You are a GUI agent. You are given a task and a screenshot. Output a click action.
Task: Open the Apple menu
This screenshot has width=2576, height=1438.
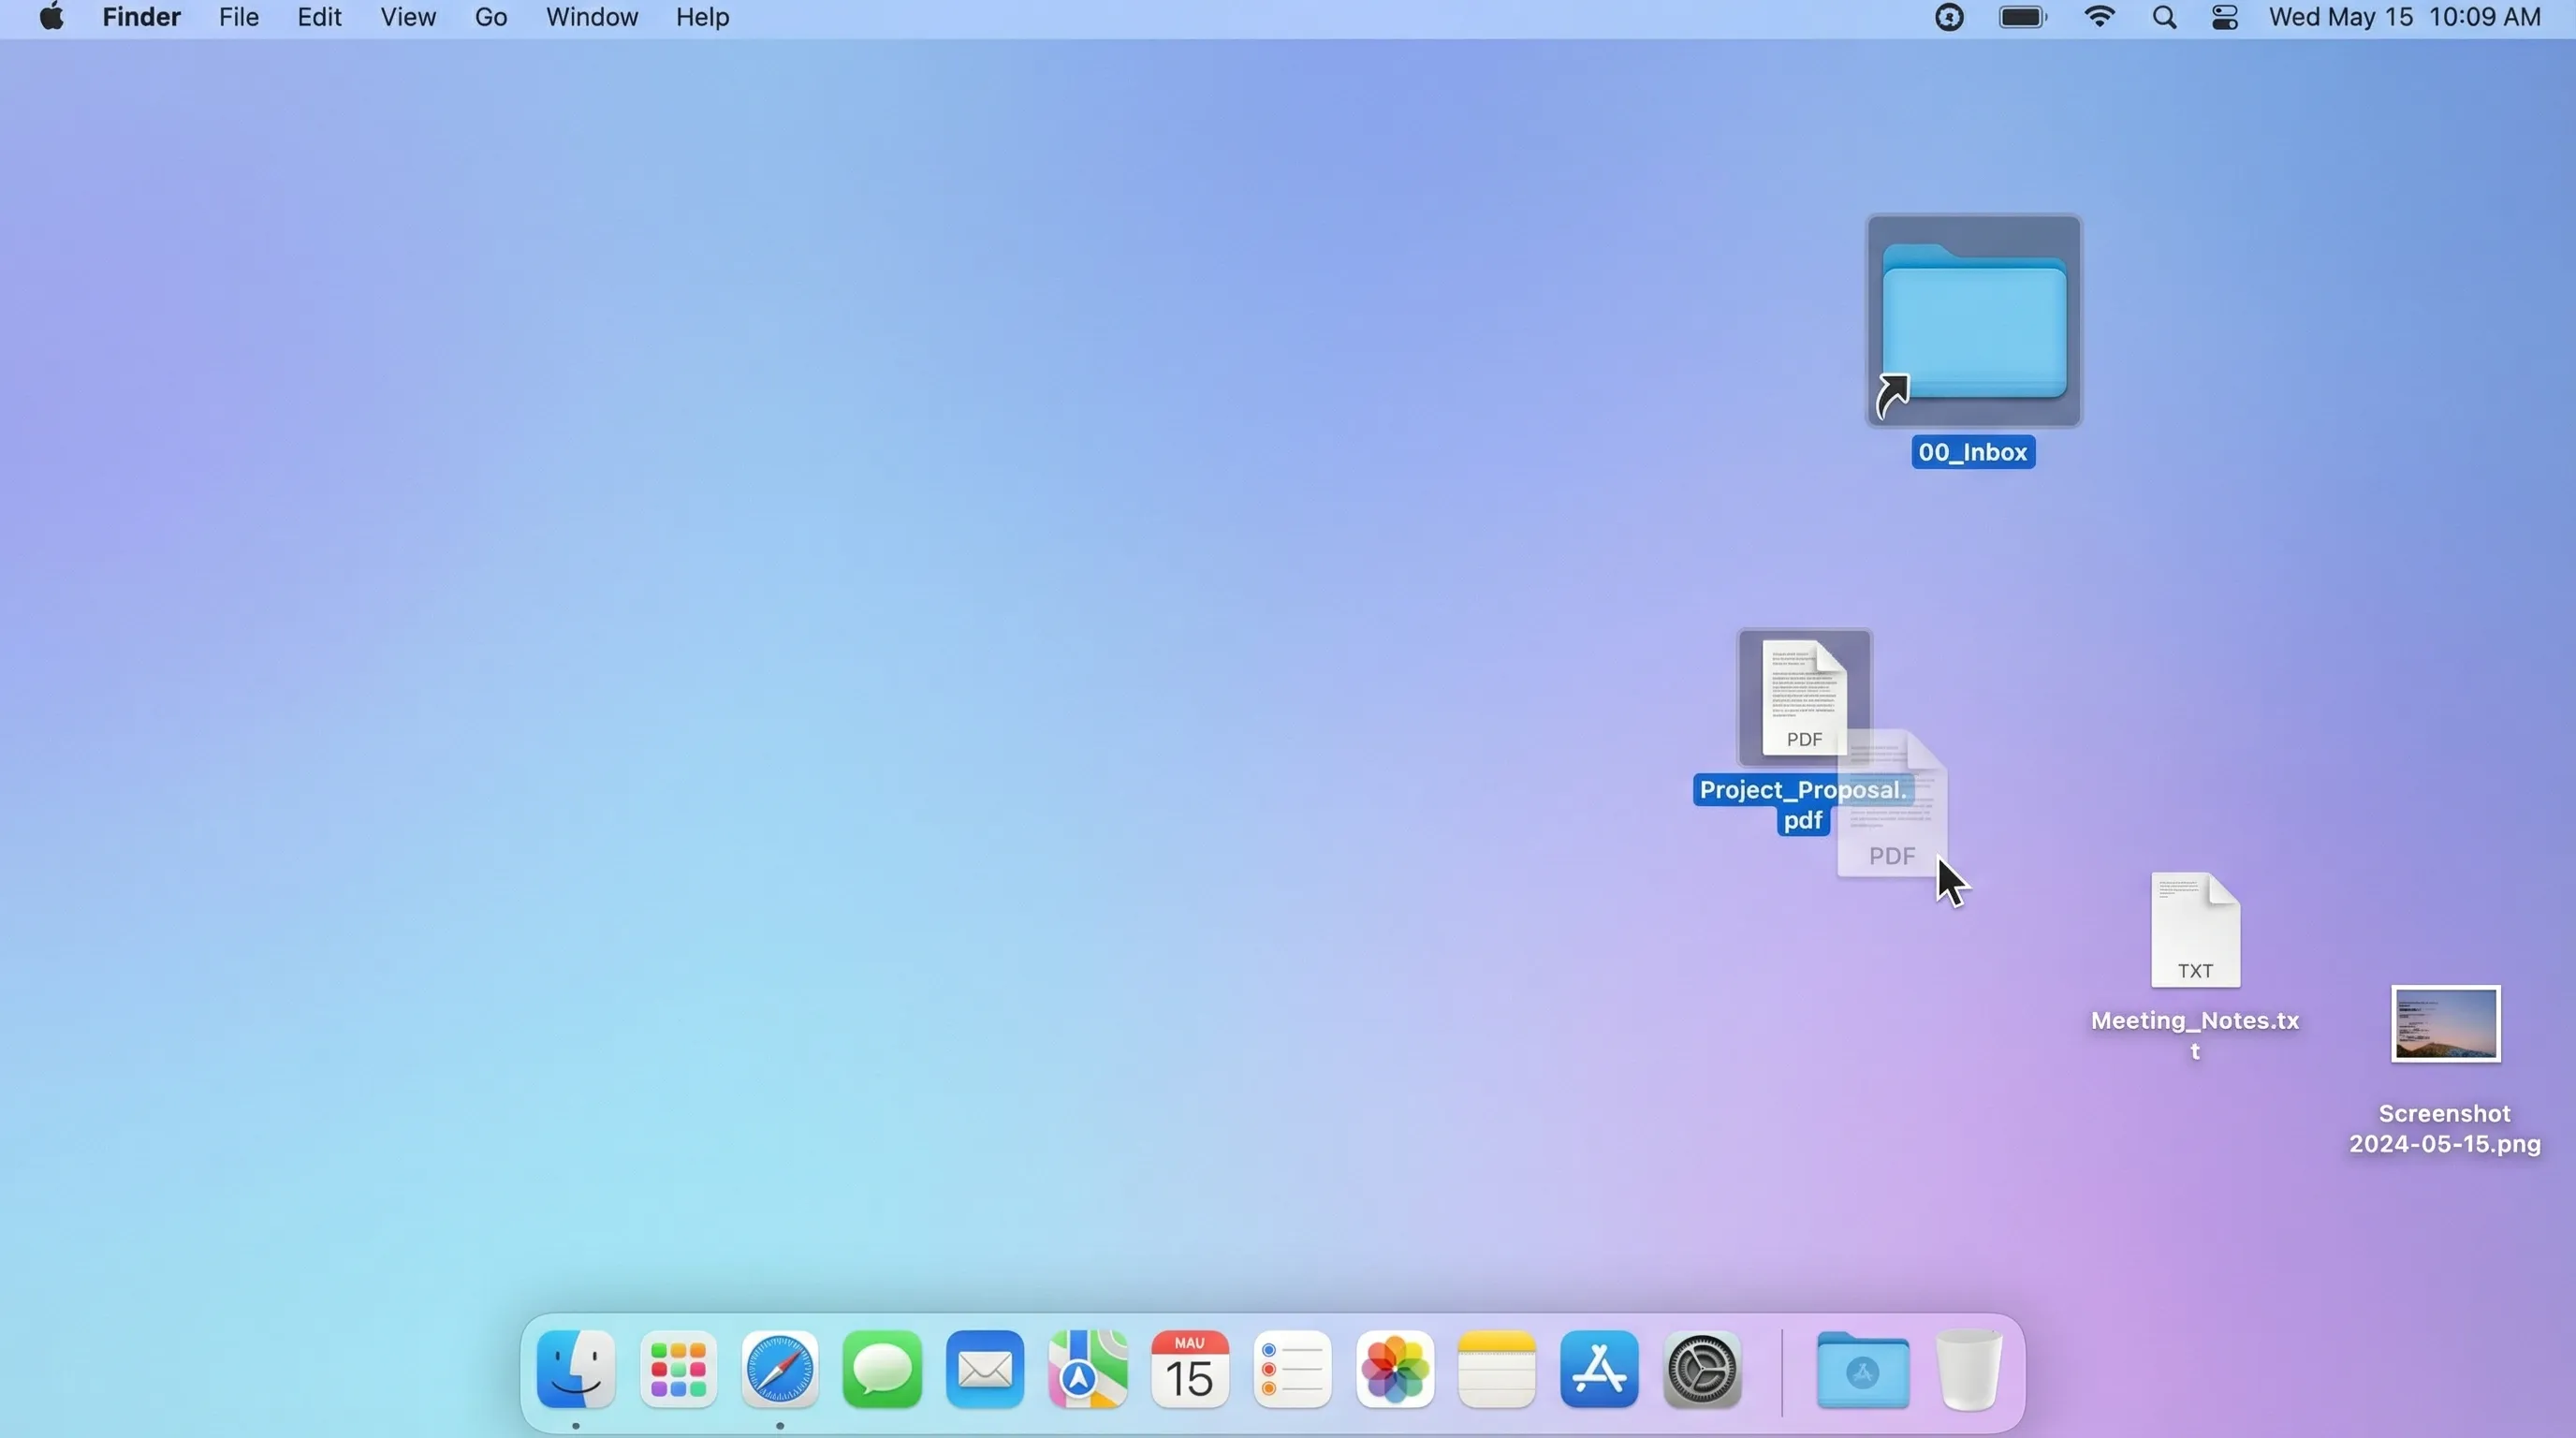51,17
